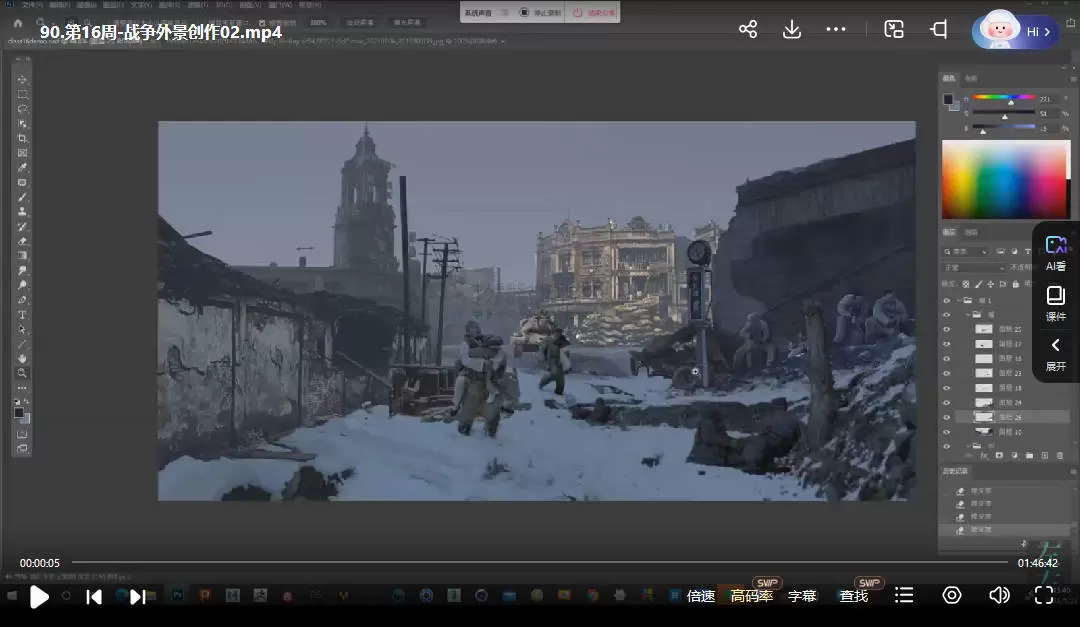Open the playlist list icon
1080x627 pixels.
tap(904, 595)
